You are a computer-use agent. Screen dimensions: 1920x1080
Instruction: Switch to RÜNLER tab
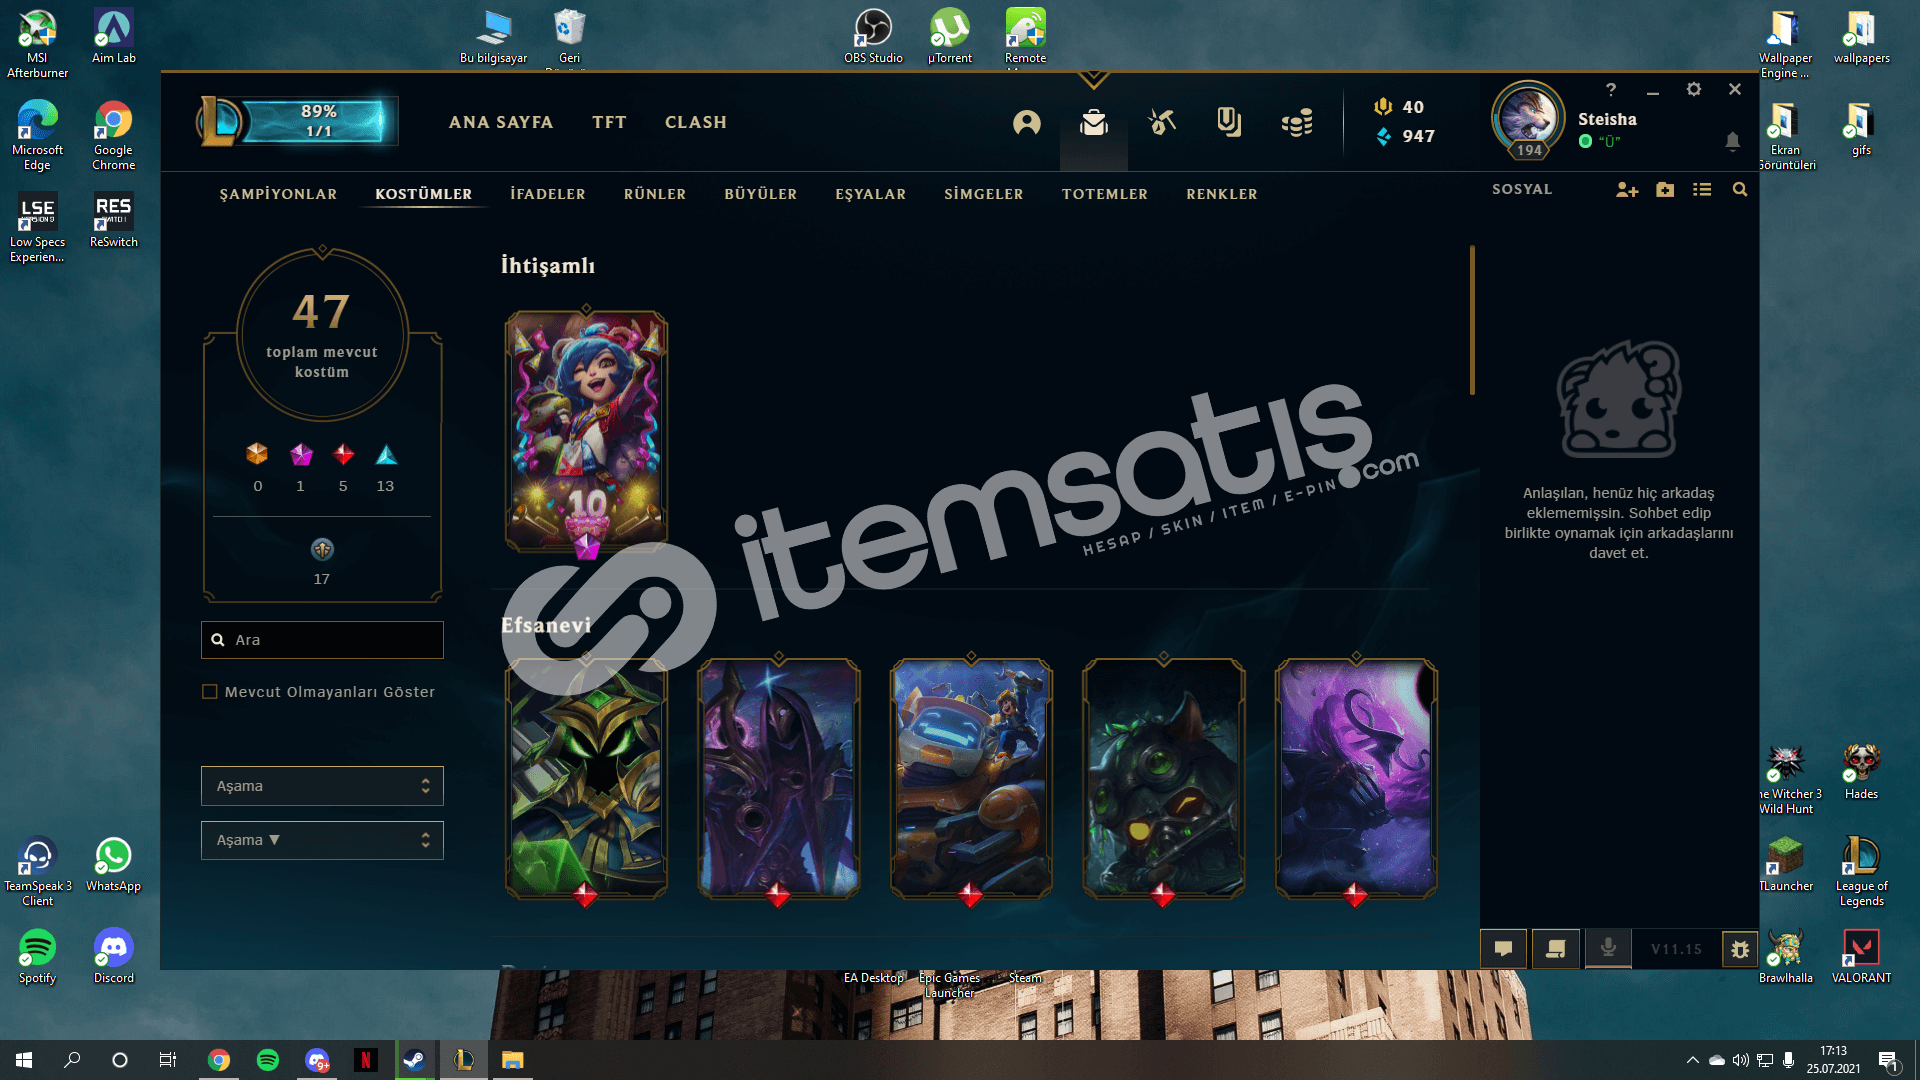[x=655, y=194]
